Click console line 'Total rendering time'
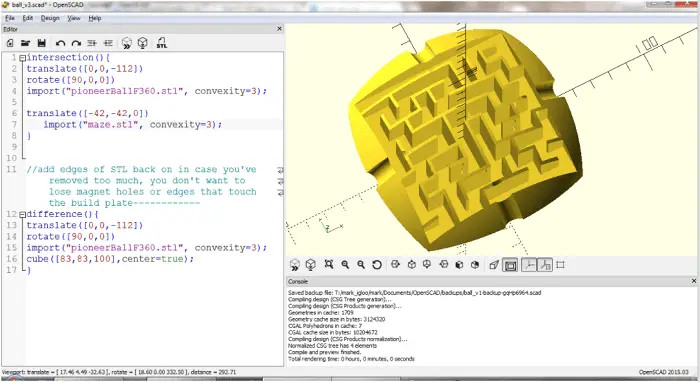The image size is (700, 382). coord(351,359)
